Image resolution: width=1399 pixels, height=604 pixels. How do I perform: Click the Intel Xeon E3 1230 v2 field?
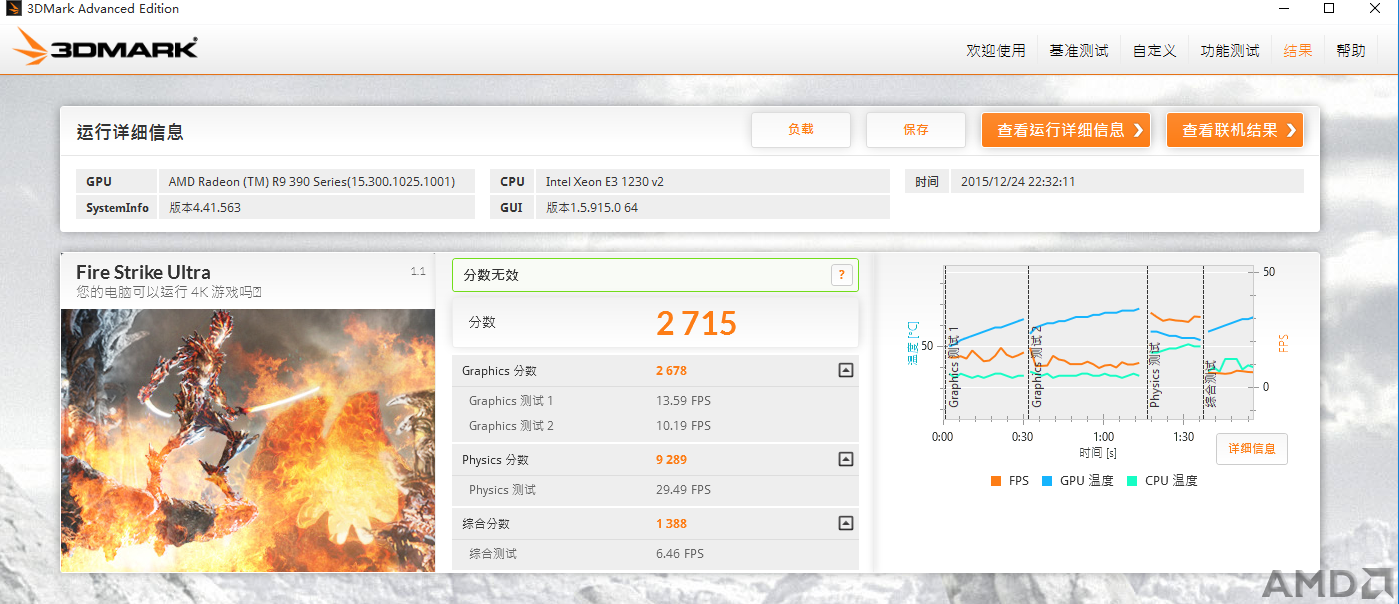coord(713,181)
